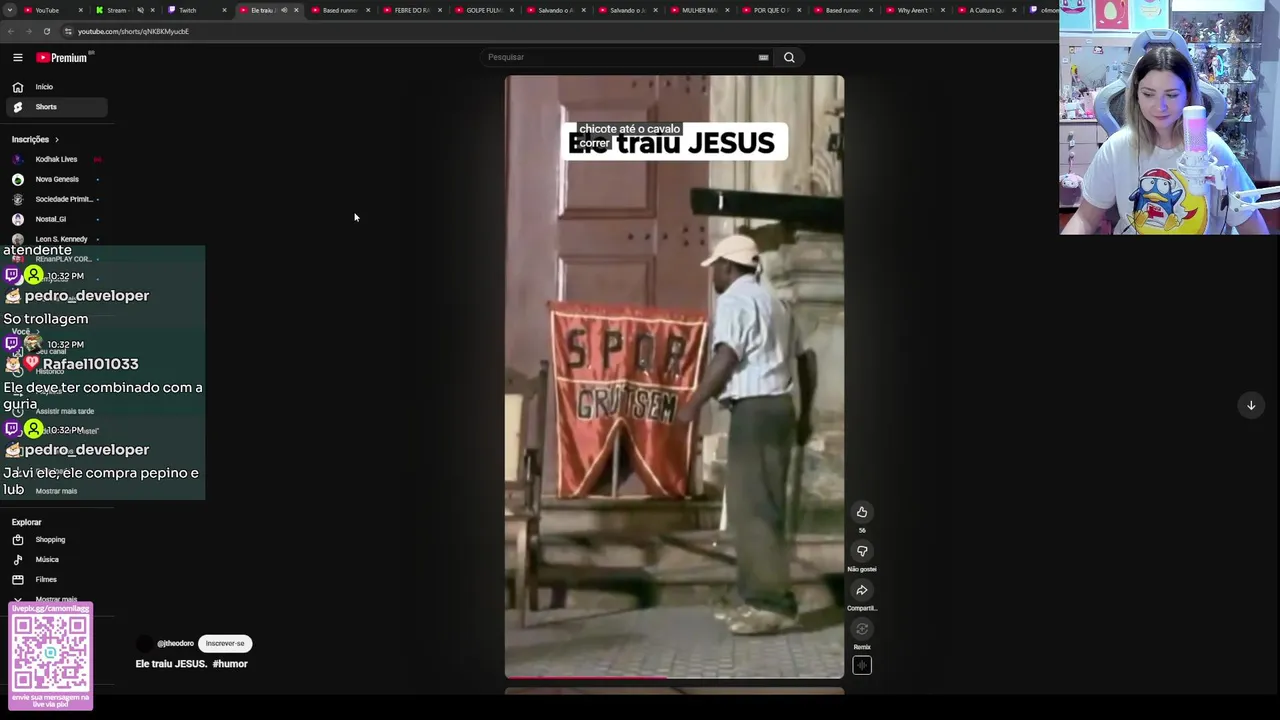The width and height of the screenshot is (1280, 720).
Task: Expand the Inscrições section chevron
Action: coord(56,139)
